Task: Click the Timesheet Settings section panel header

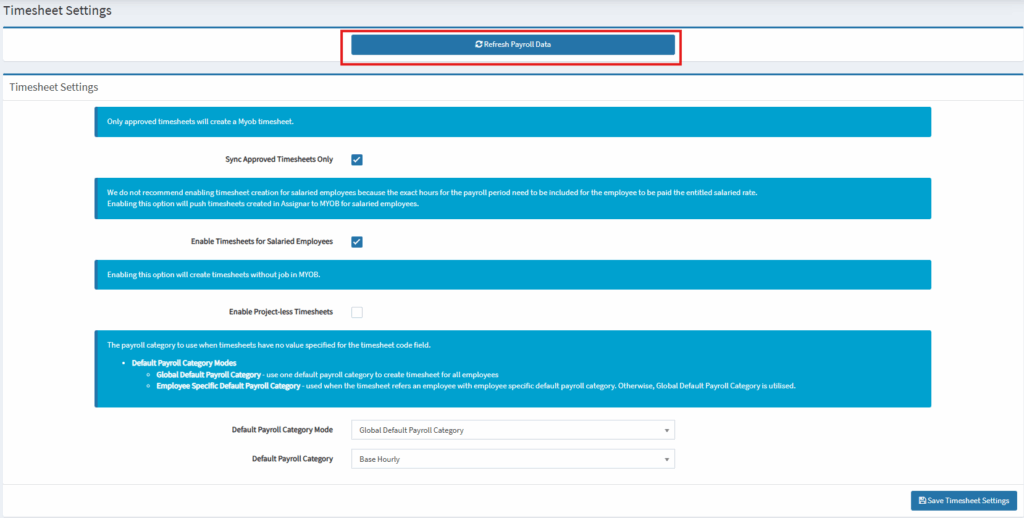Action: [x=53, y=87]
